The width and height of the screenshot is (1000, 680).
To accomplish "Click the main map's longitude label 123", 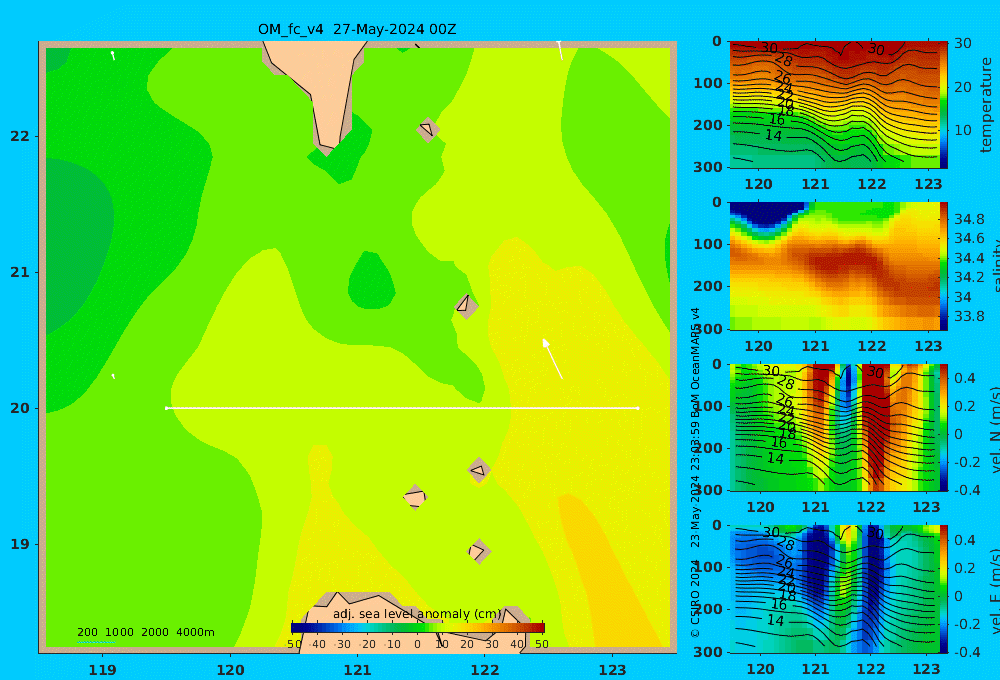I will pos(613,670).
